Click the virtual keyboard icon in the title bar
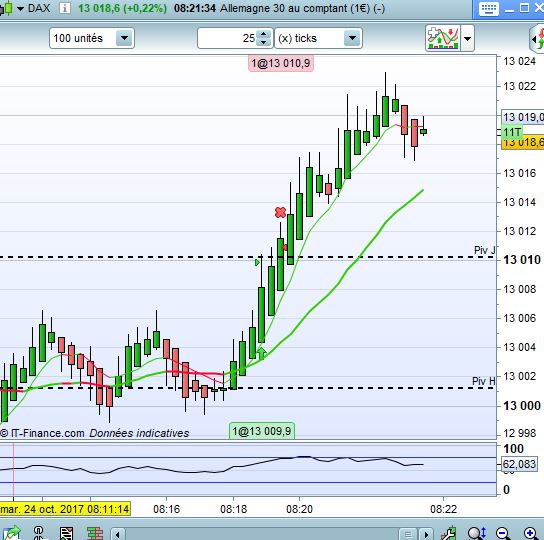544x540 pixels. click(x=488, y=8)
